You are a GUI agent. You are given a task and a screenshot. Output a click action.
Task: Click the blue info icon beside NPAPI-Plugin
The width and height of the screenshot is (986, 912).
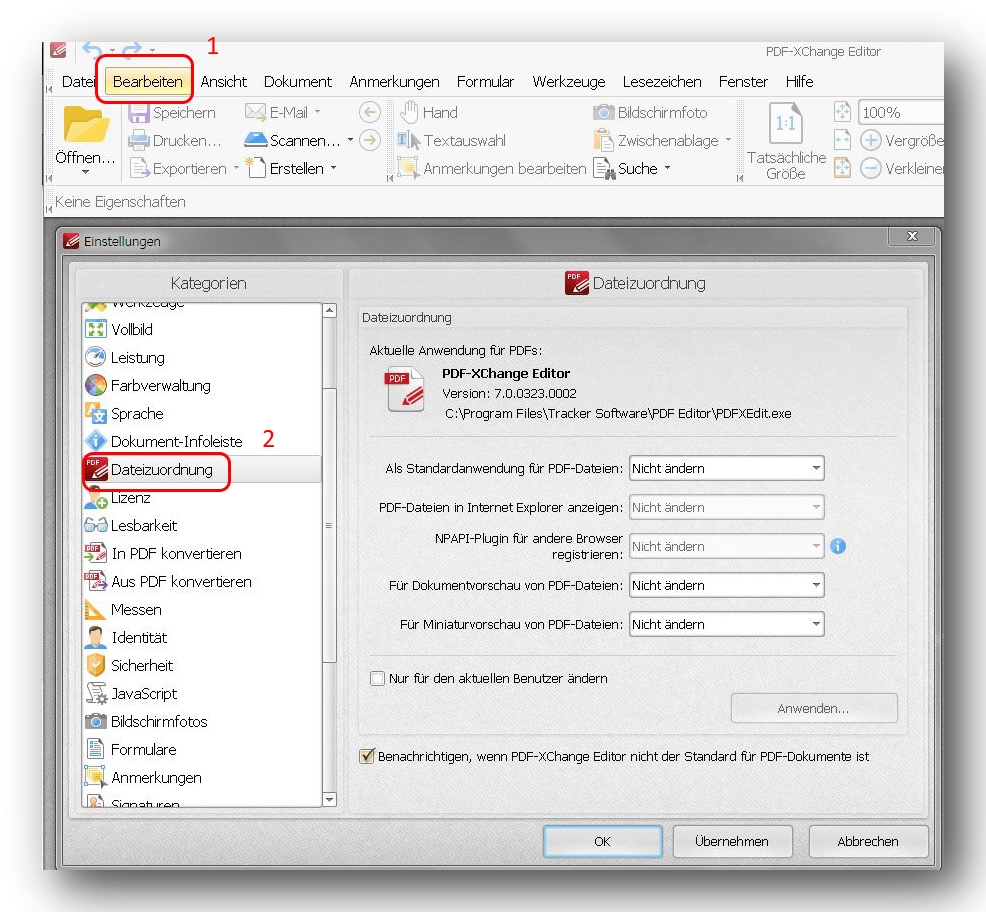838,546
